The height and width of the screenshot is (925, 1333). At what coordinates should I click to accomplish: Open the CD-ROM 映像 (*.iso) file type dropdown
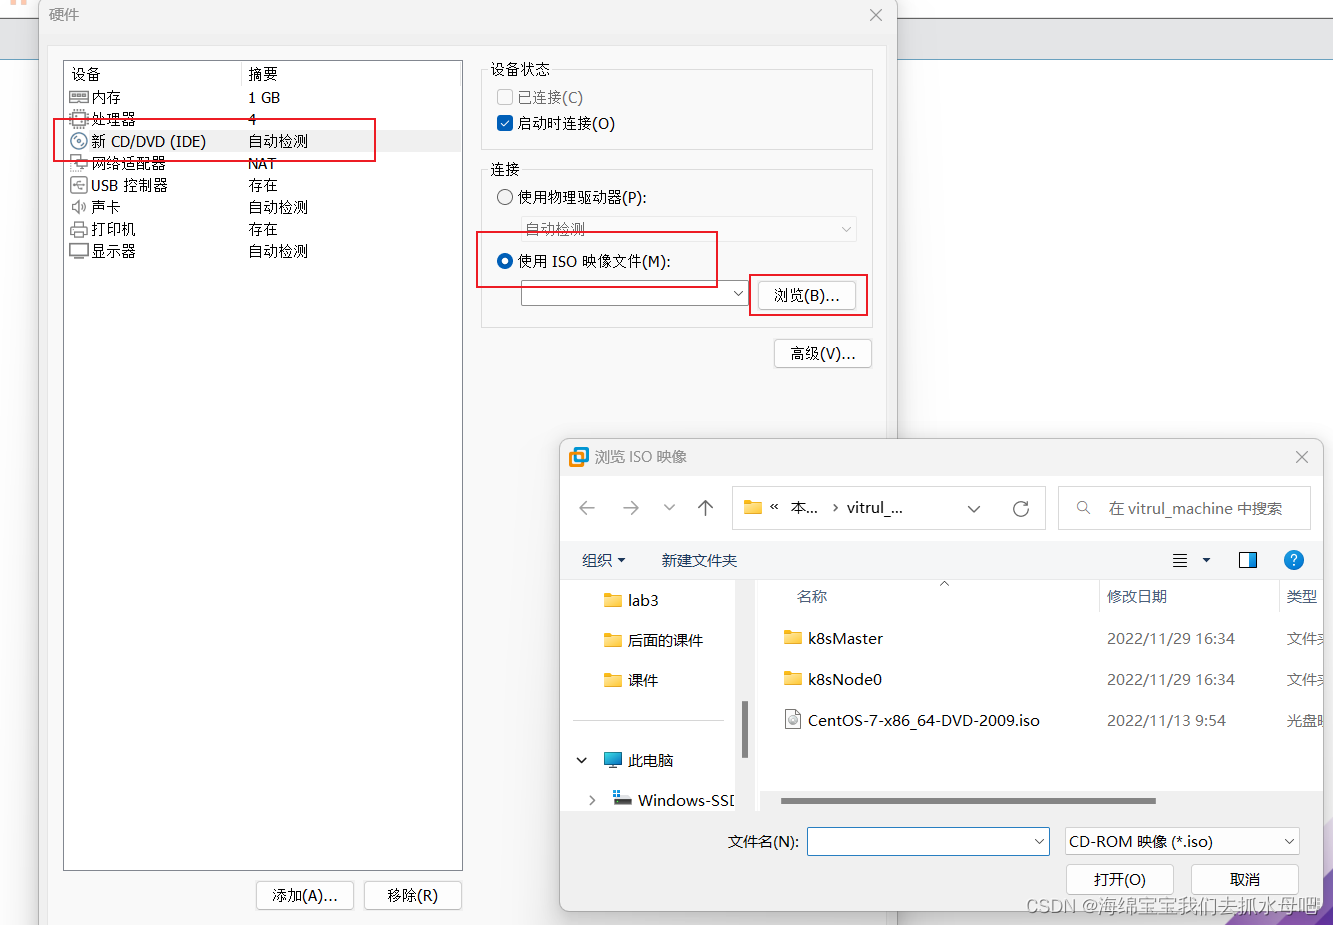[1182, 842]
